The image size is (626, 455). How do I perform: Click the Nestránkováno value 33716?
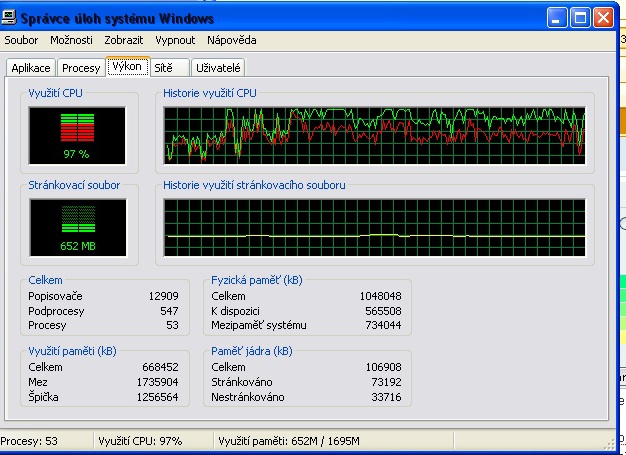coord(386,397)
